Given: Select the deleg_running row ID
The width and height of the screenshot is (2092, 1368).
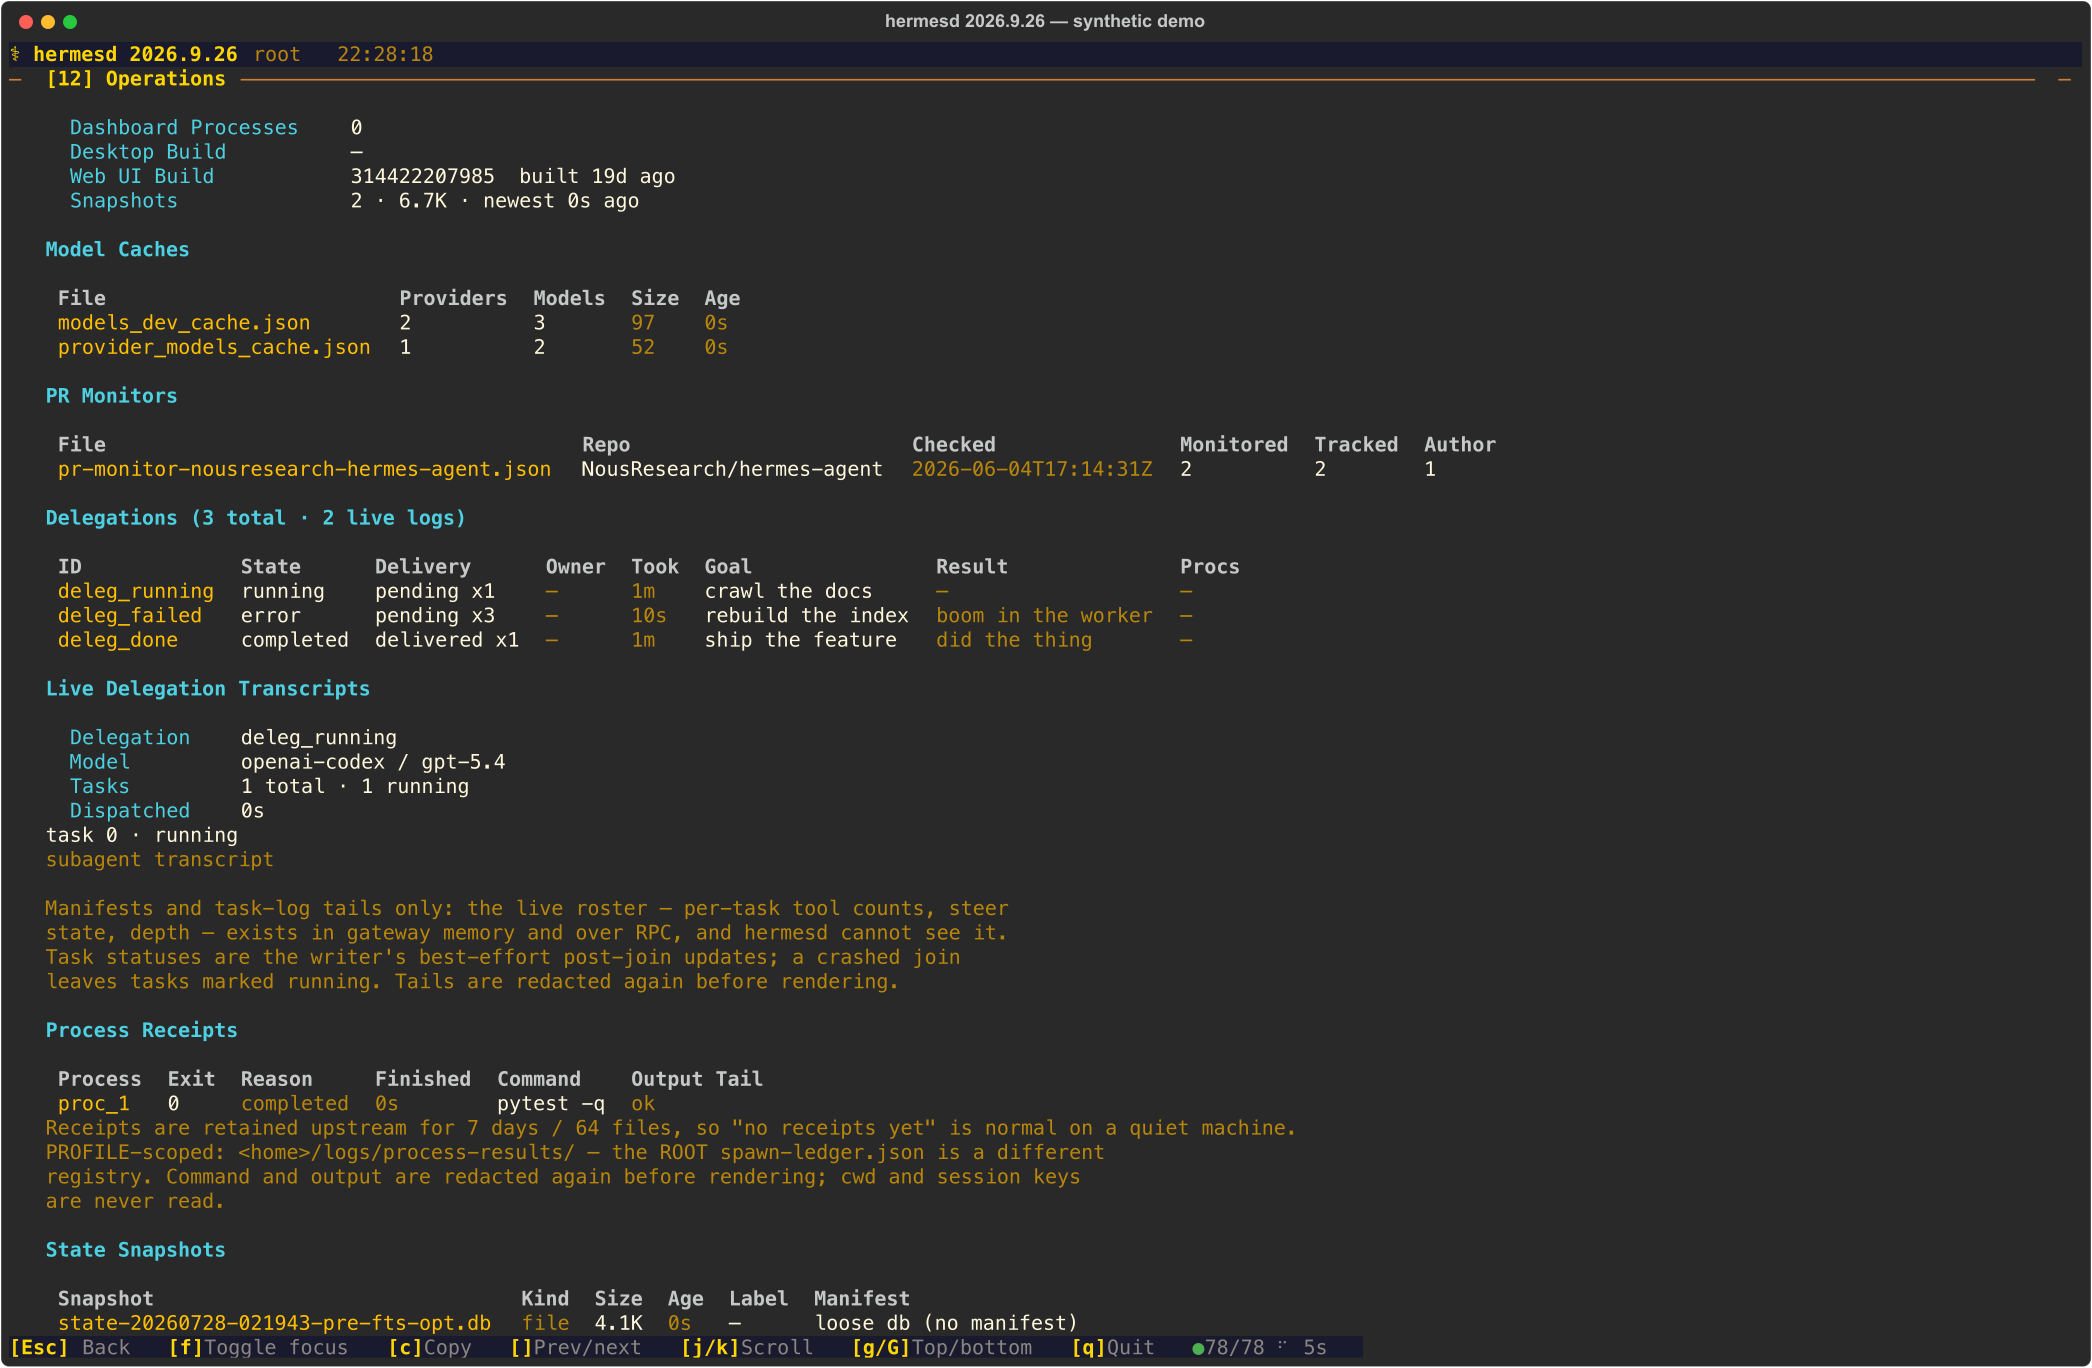Looking at the screenshot, I should point(136,591).
